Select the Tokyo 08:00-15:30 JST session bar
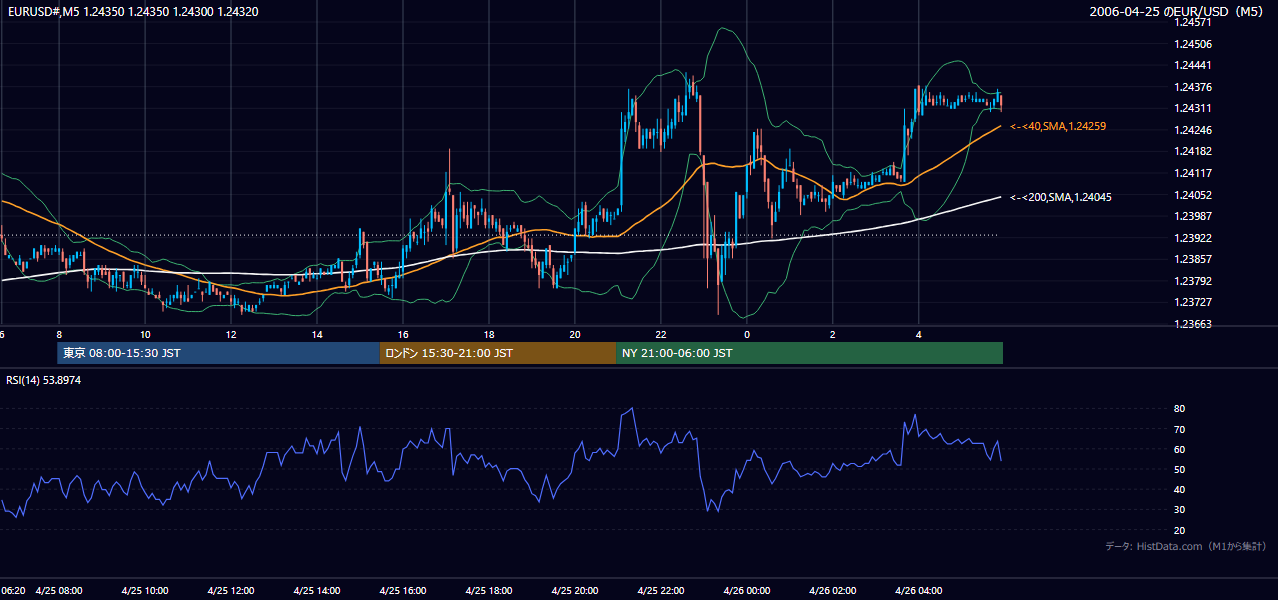The width and height of the screenshot is (1278, 600). 218,353
